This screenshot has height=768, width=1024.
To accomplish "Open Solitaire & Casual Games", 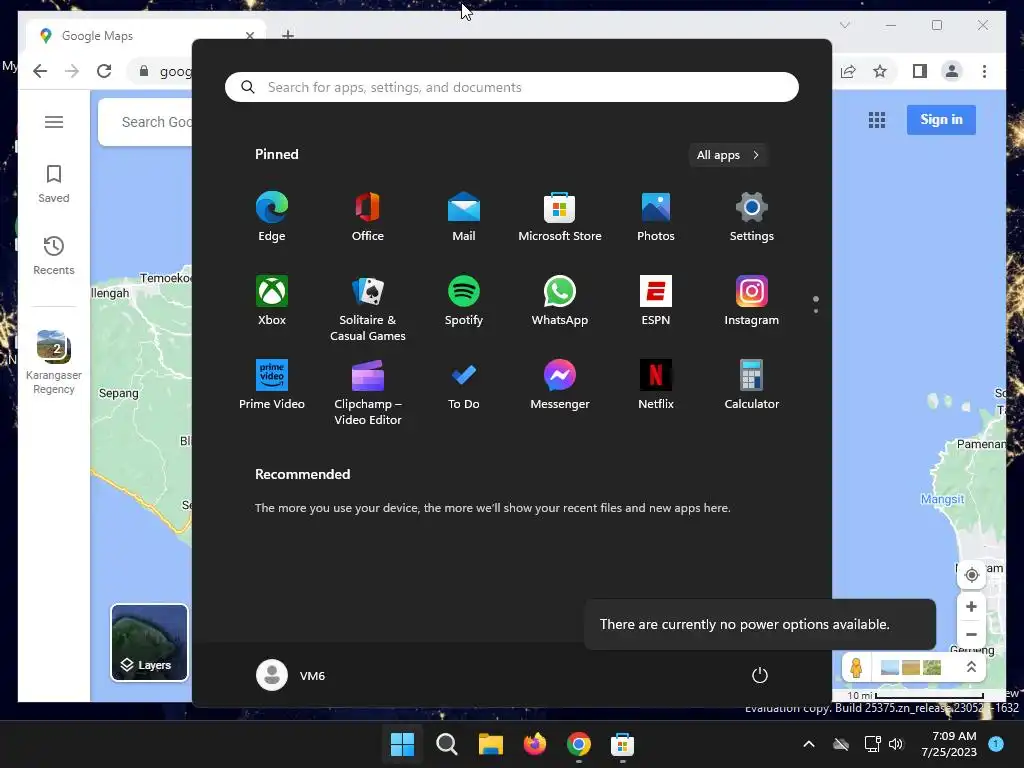I will click(368, 309).
